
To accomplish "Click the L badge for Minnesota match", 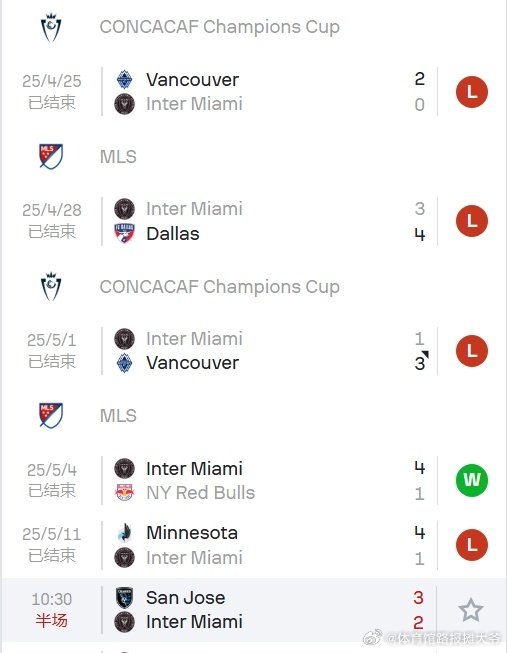I will [472, 545].
